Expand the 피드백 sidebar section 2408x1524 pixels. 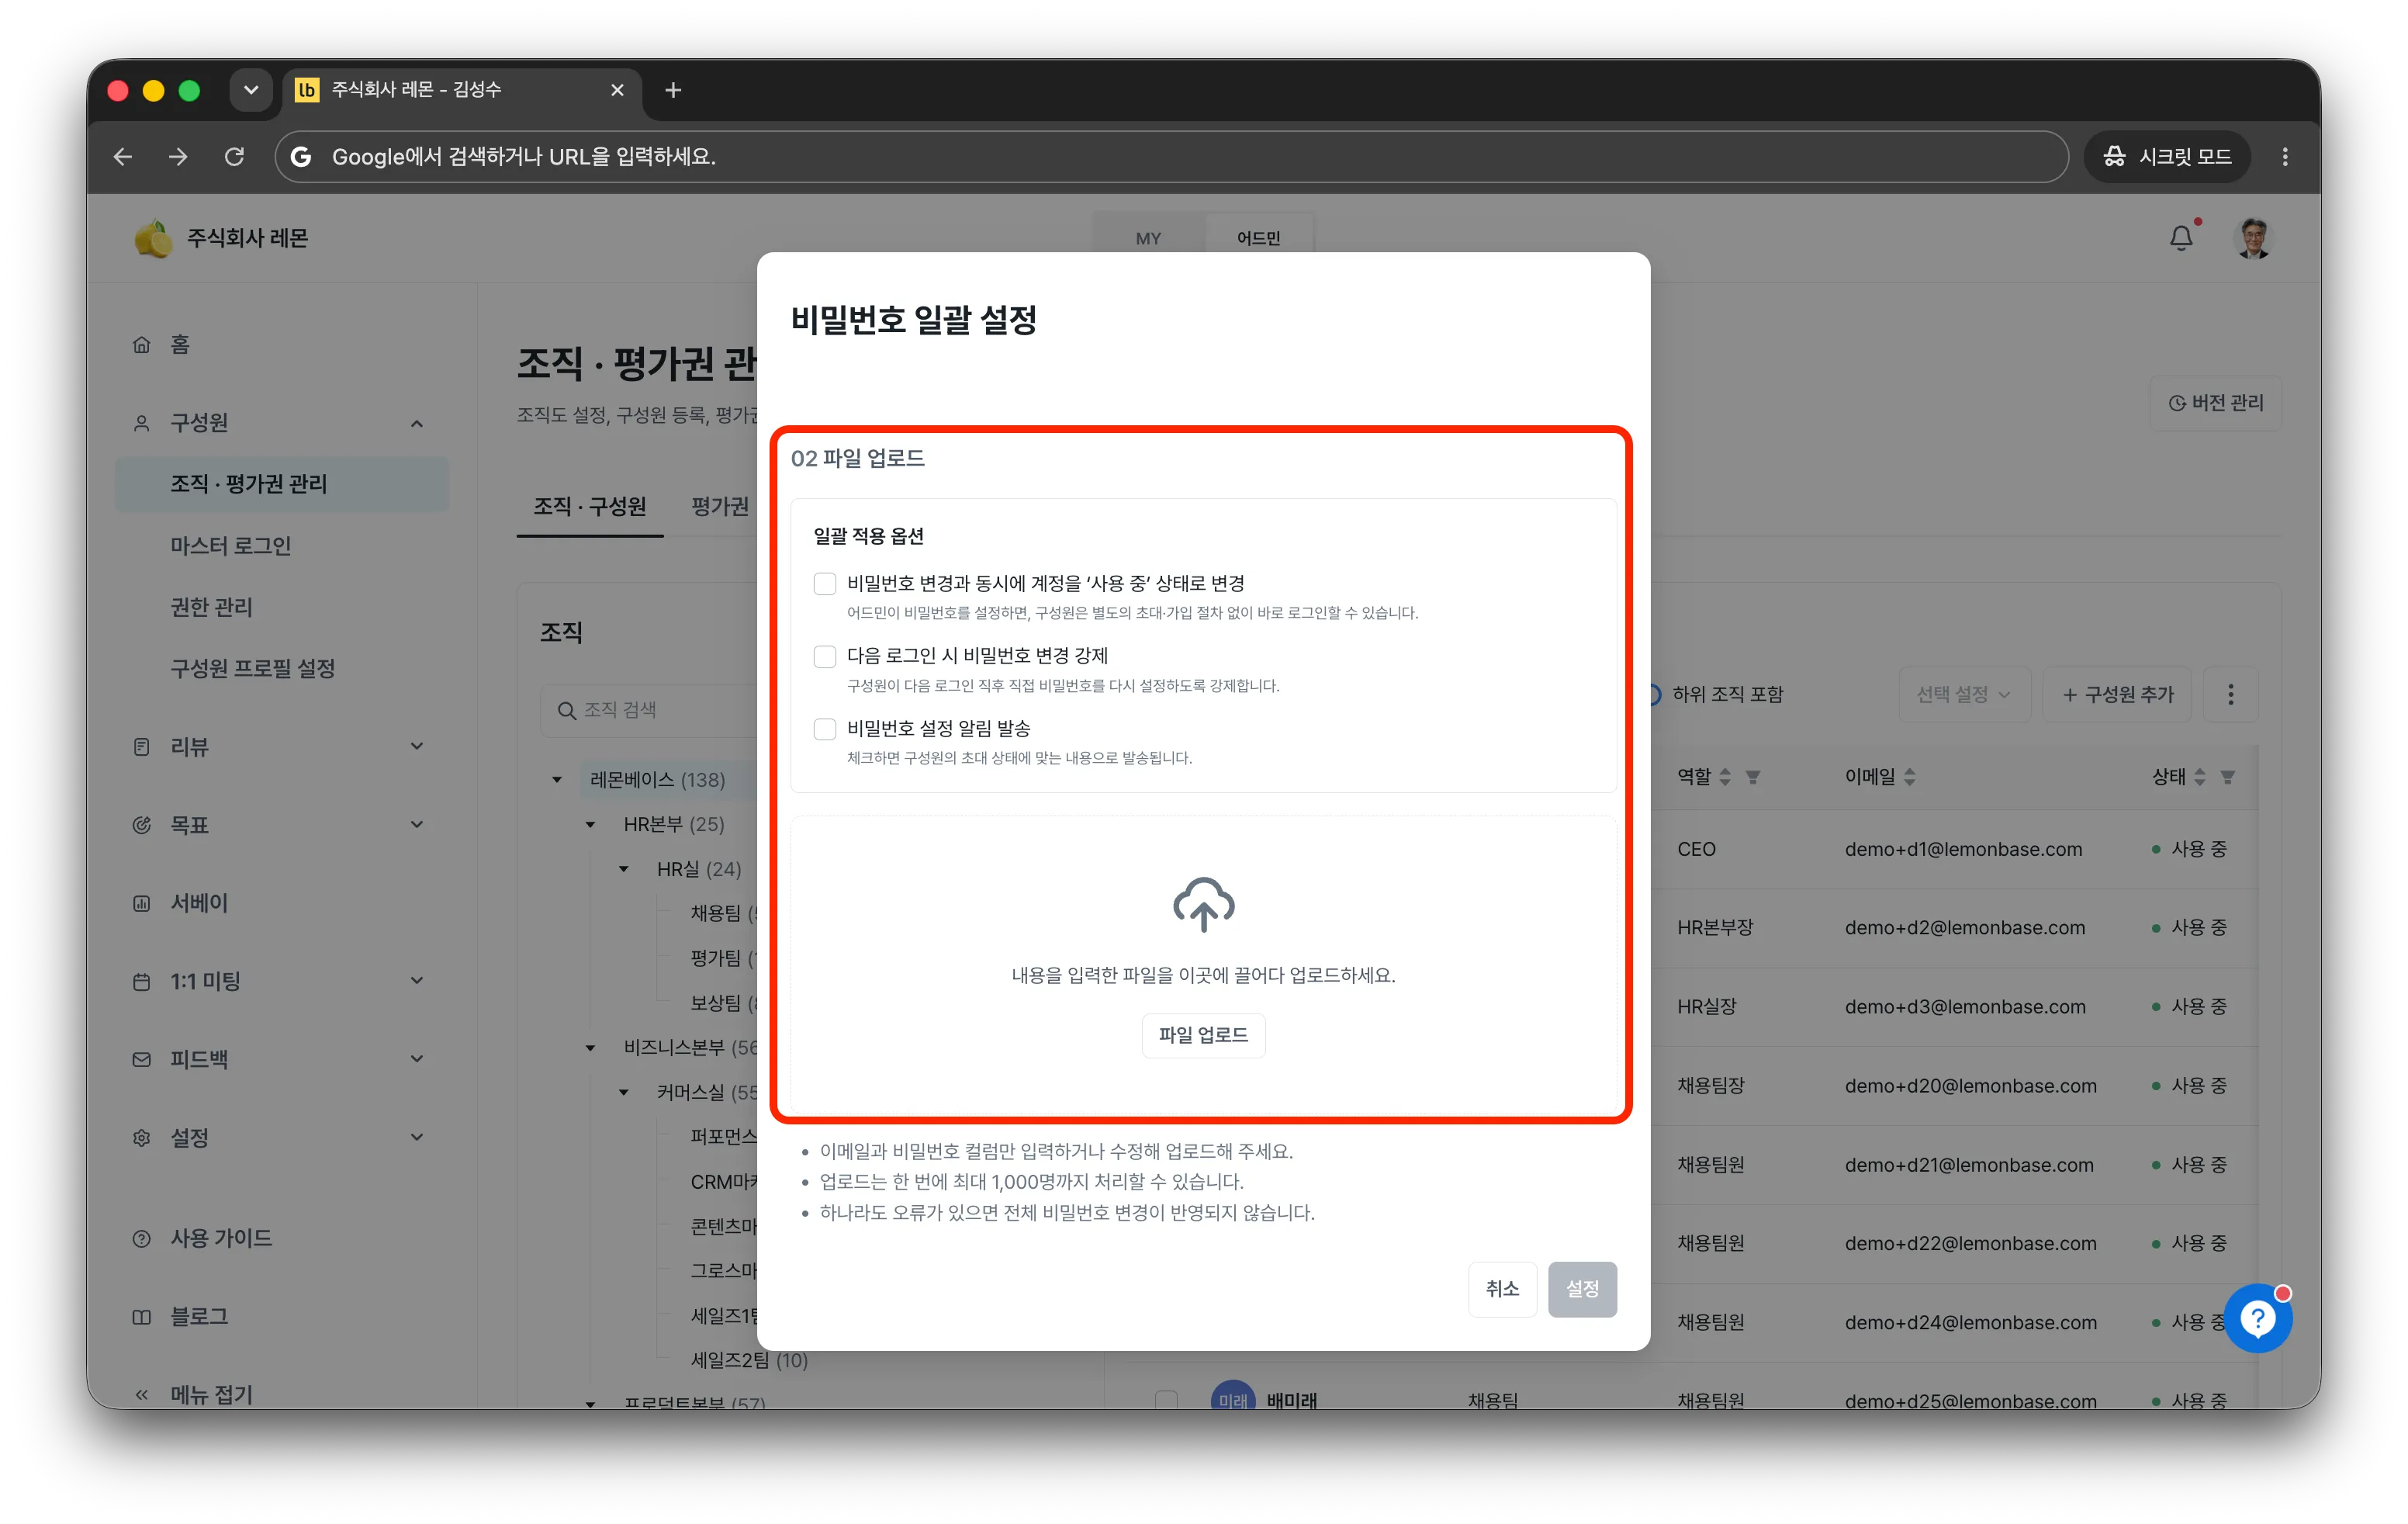[x=417, y=1059]
